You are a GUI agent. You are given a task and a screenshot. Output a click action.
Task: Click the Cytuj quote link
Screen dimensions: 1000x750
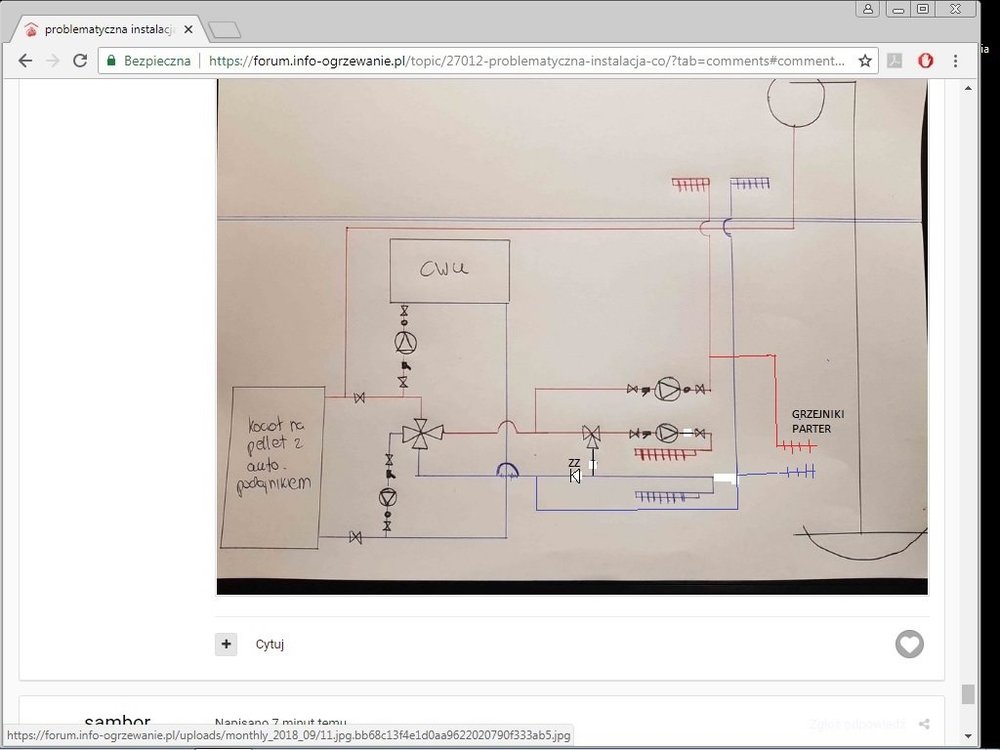(x=269, y=645)
